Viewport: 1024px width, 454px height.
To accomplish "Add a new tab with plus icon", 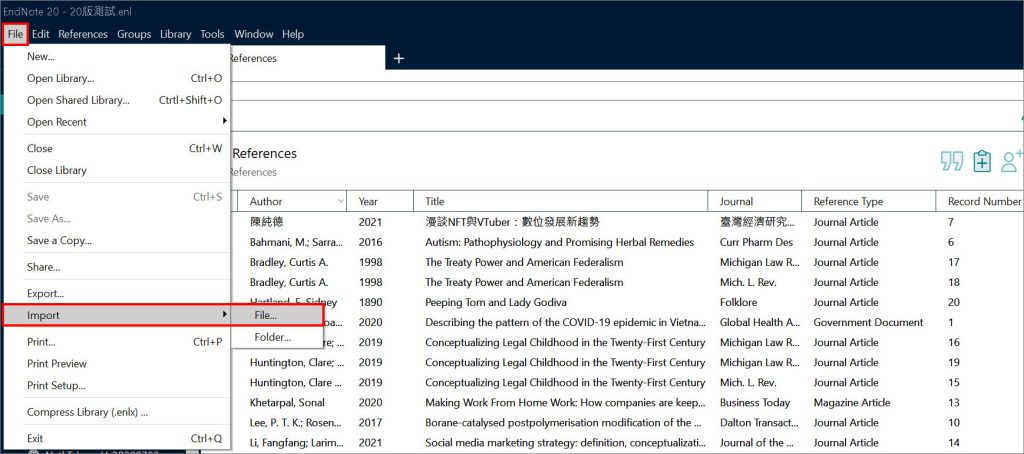I will pyautogui.click(x=399, y=58).
